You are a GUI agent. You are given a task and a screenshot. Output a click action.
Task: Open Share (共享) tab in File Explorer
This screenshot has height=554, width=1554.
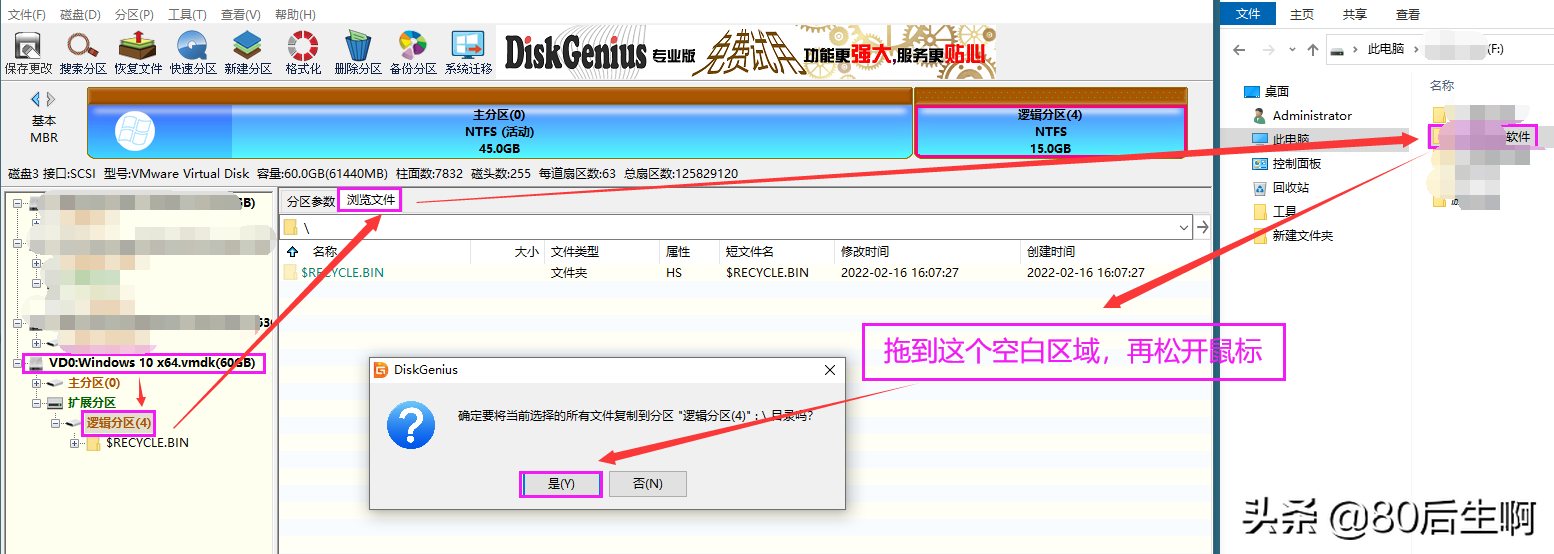coord(1355,14)
